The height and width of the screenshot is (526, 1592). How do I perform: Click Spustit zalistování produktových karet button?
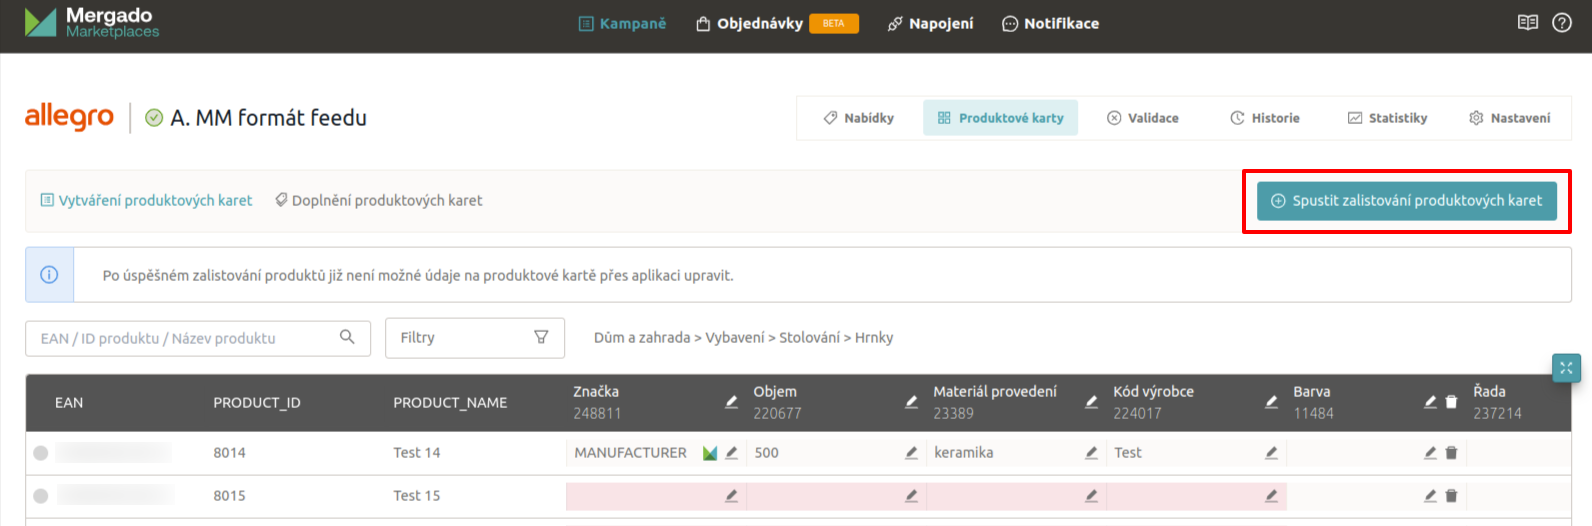point(1406,201)
